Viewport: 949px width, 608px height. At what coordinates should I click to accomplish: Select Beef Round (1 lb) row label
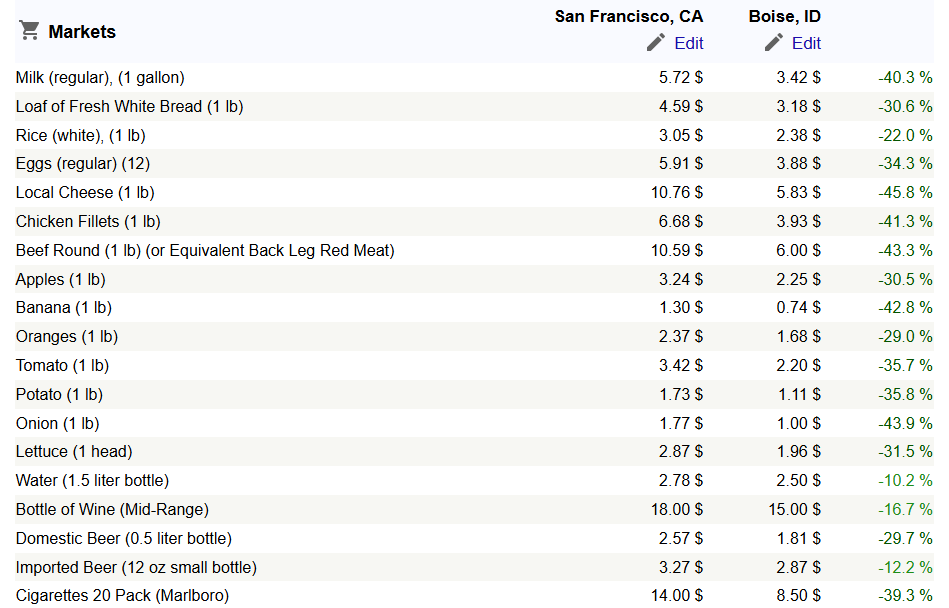205,250
